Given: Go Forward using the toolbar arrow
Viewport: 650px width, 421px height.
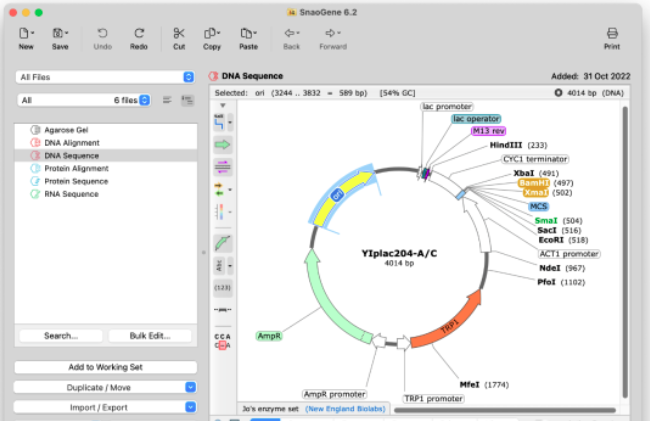Looking at the screenshot, I should [330, 33].
